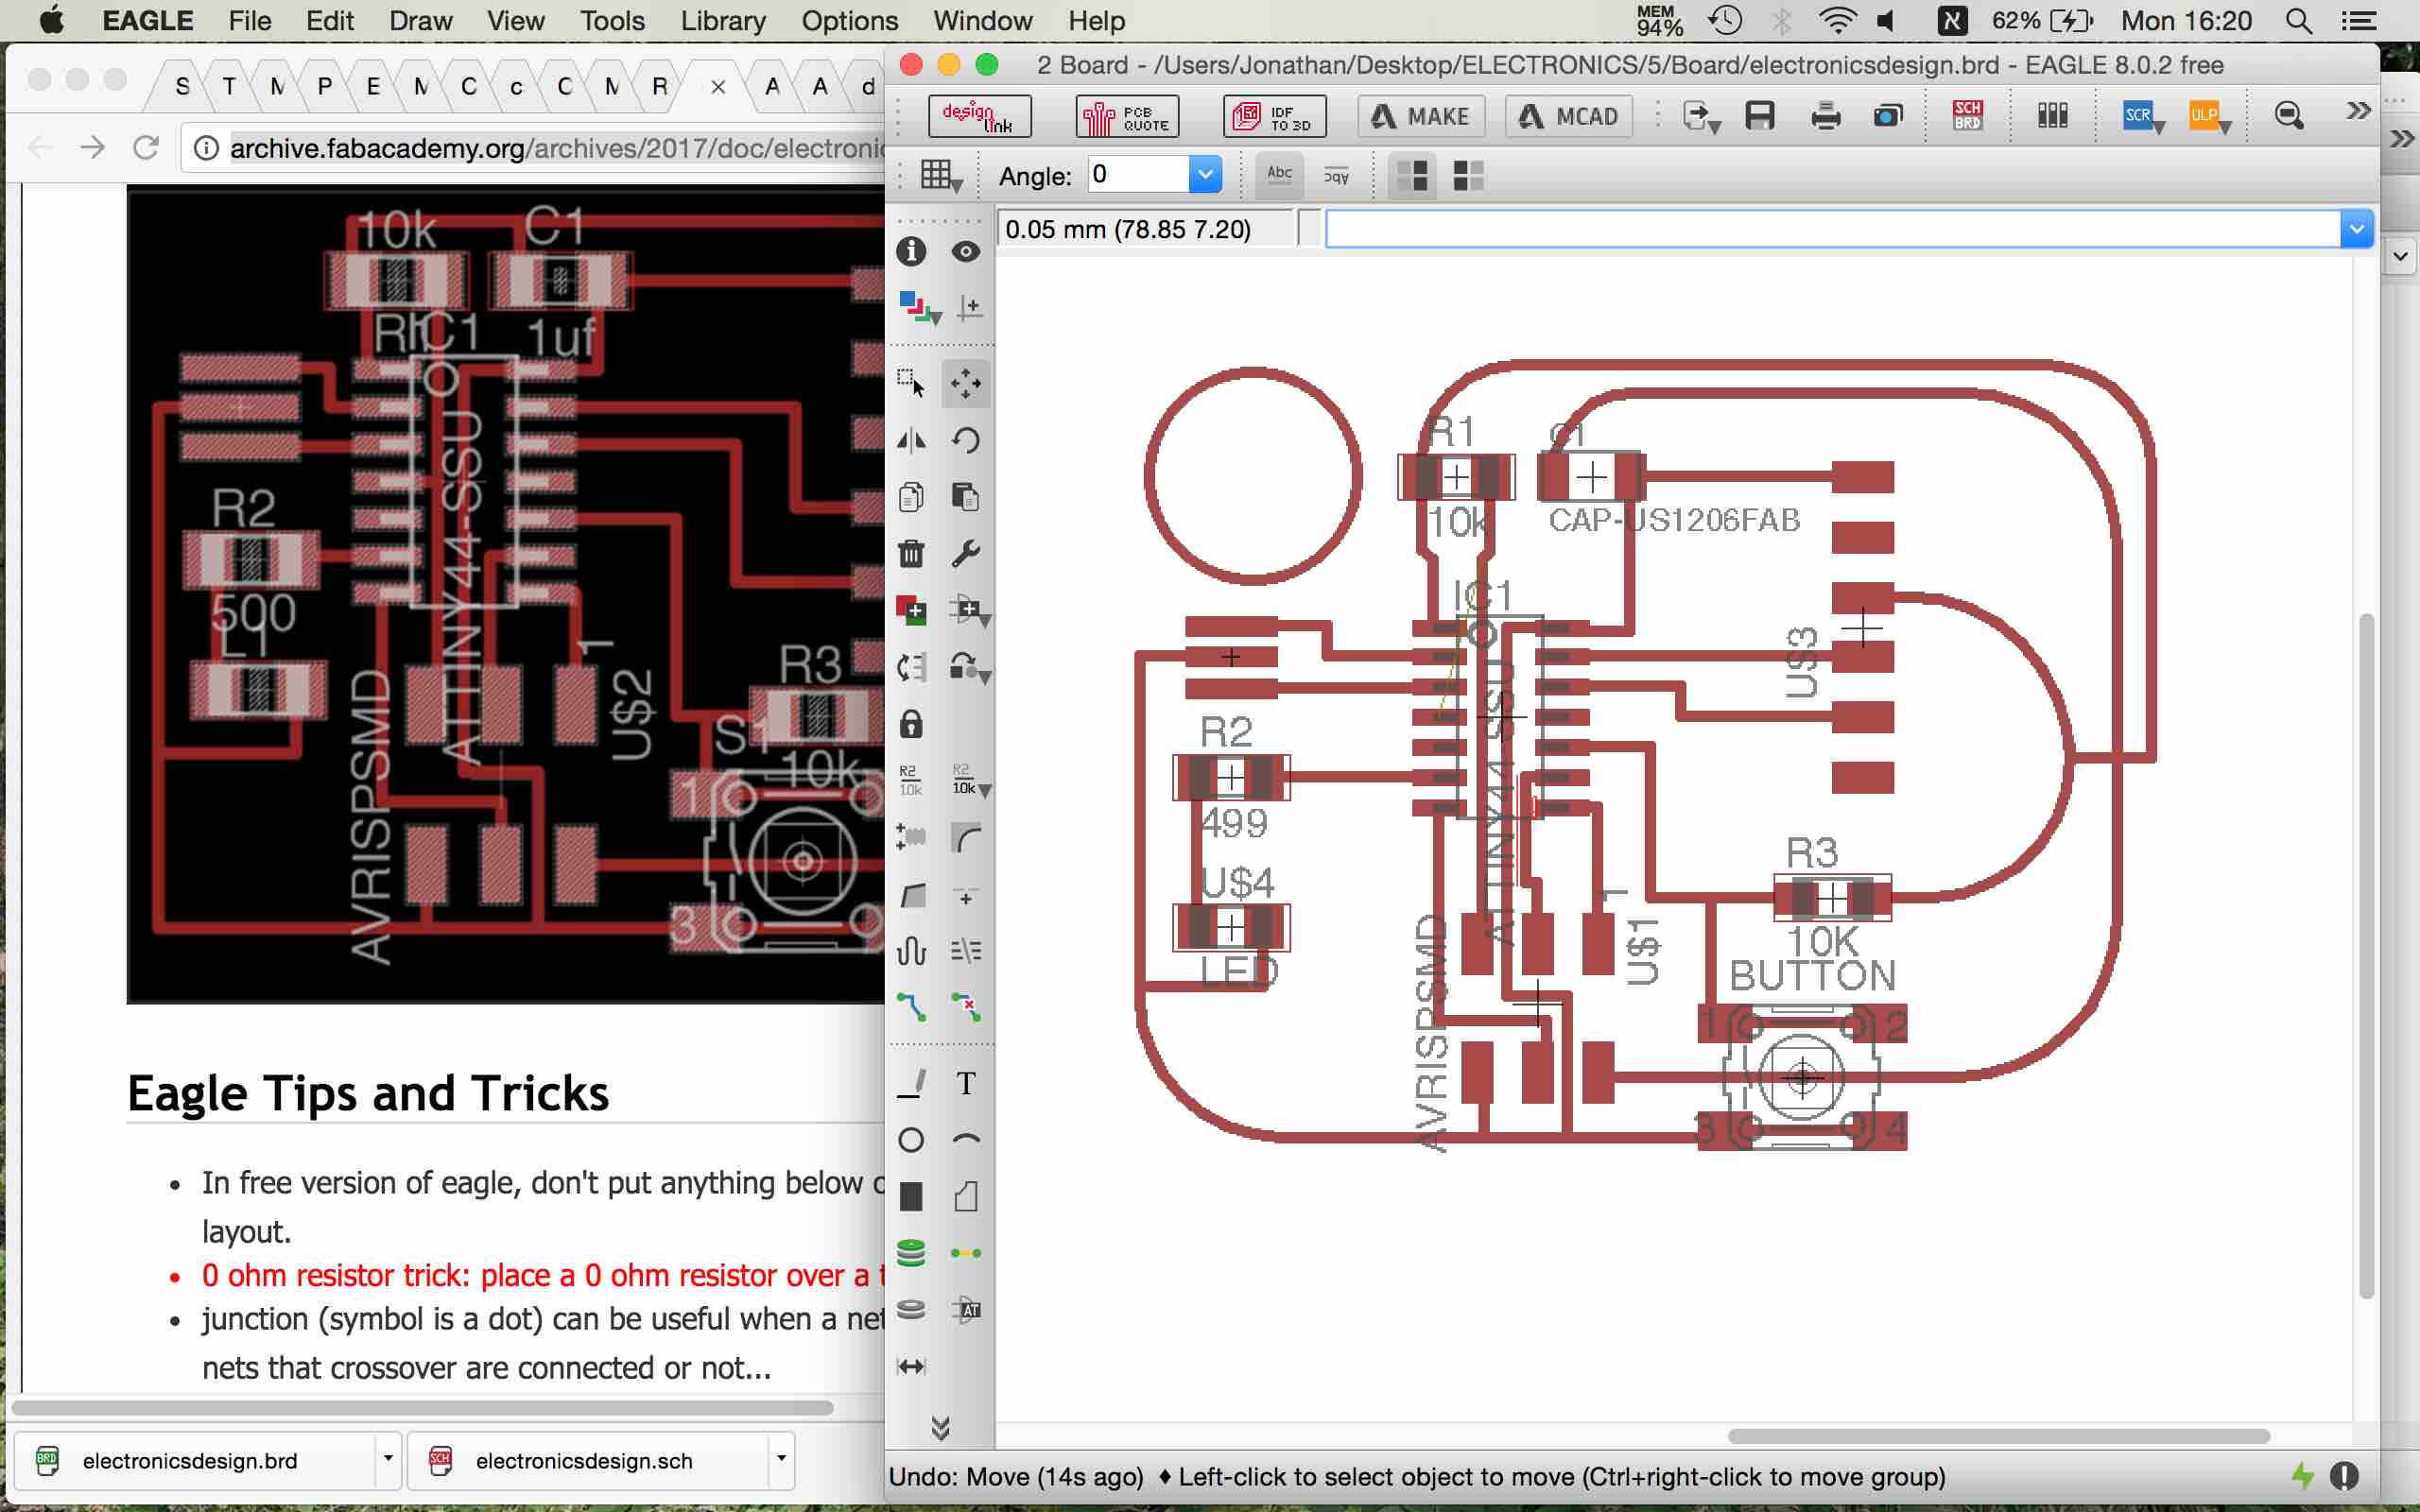
Task: Select the Rectangle tool
Action: point(911,1197)
